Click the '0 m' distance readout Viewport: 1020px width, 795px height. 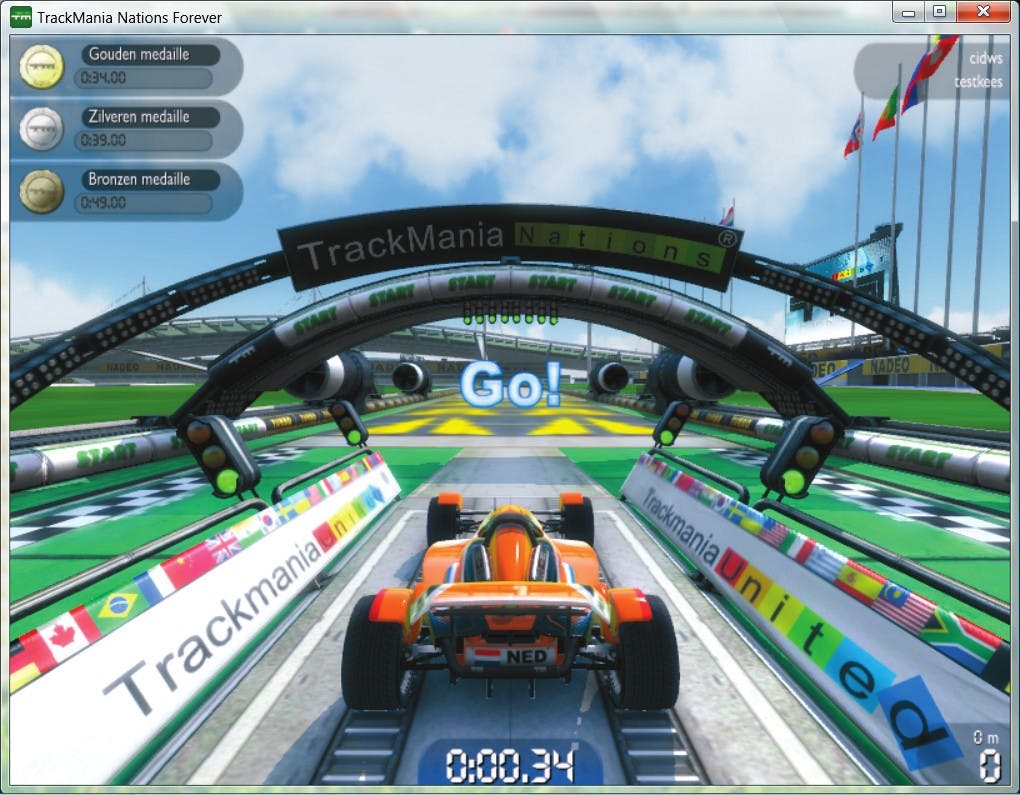point(986,737)
